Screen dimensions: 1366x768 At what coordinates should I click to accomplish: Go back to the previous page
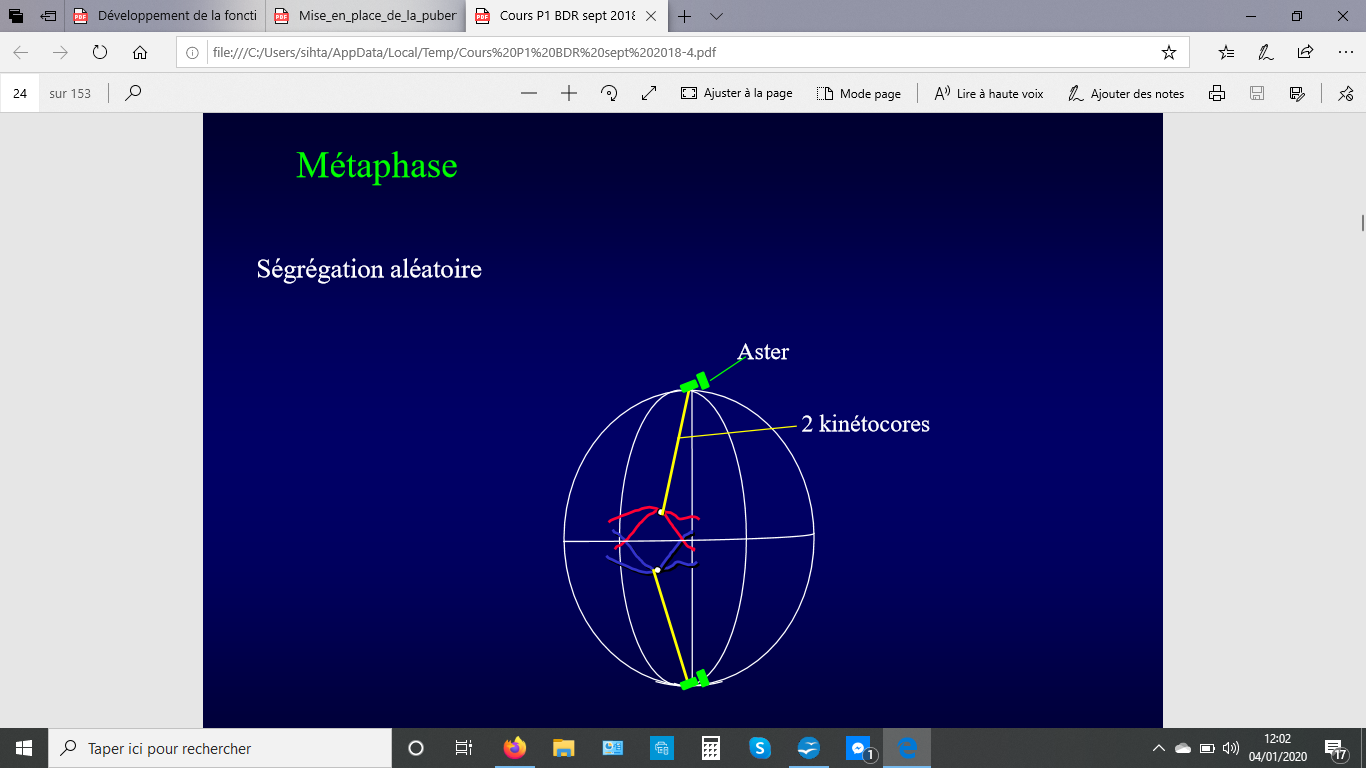pyautogui.click(x=21, y=52)
